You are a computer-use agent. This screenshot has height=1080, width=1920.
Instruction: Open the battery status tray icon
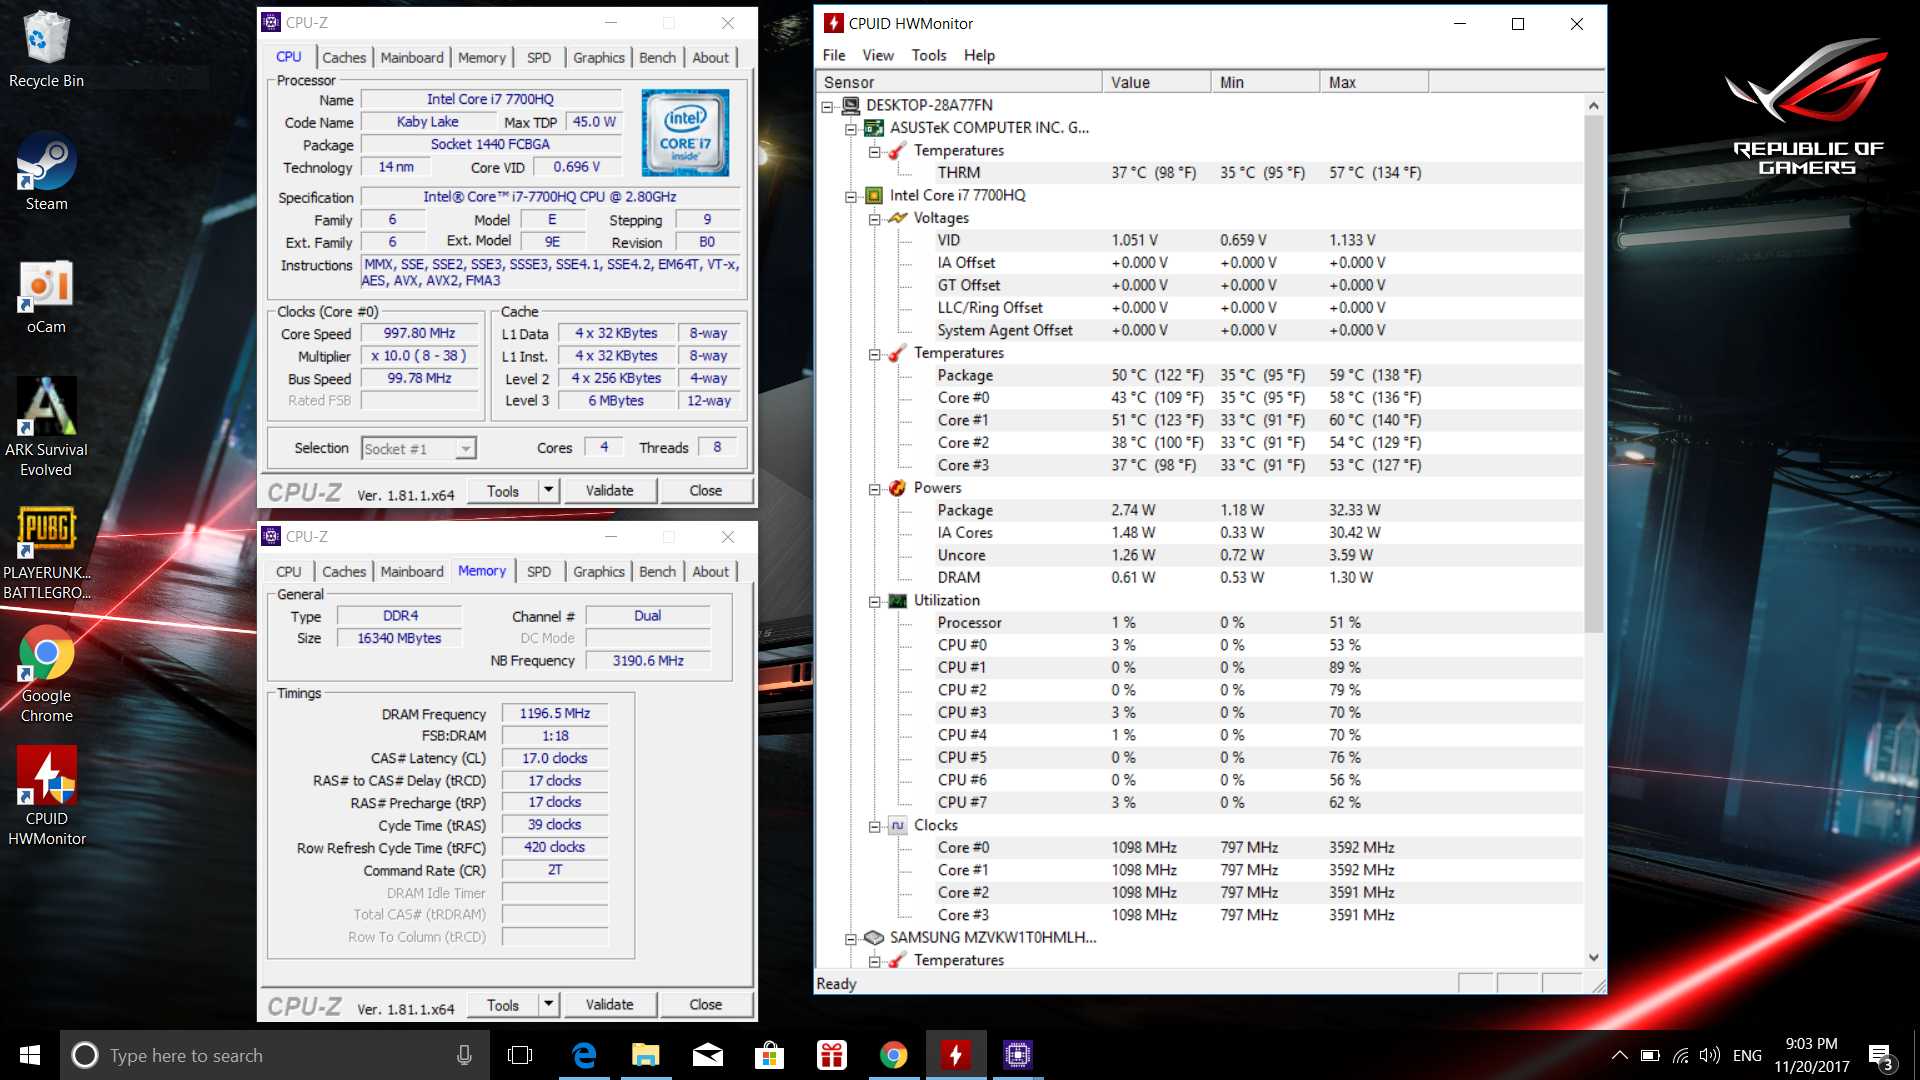click(1650, 1055)
